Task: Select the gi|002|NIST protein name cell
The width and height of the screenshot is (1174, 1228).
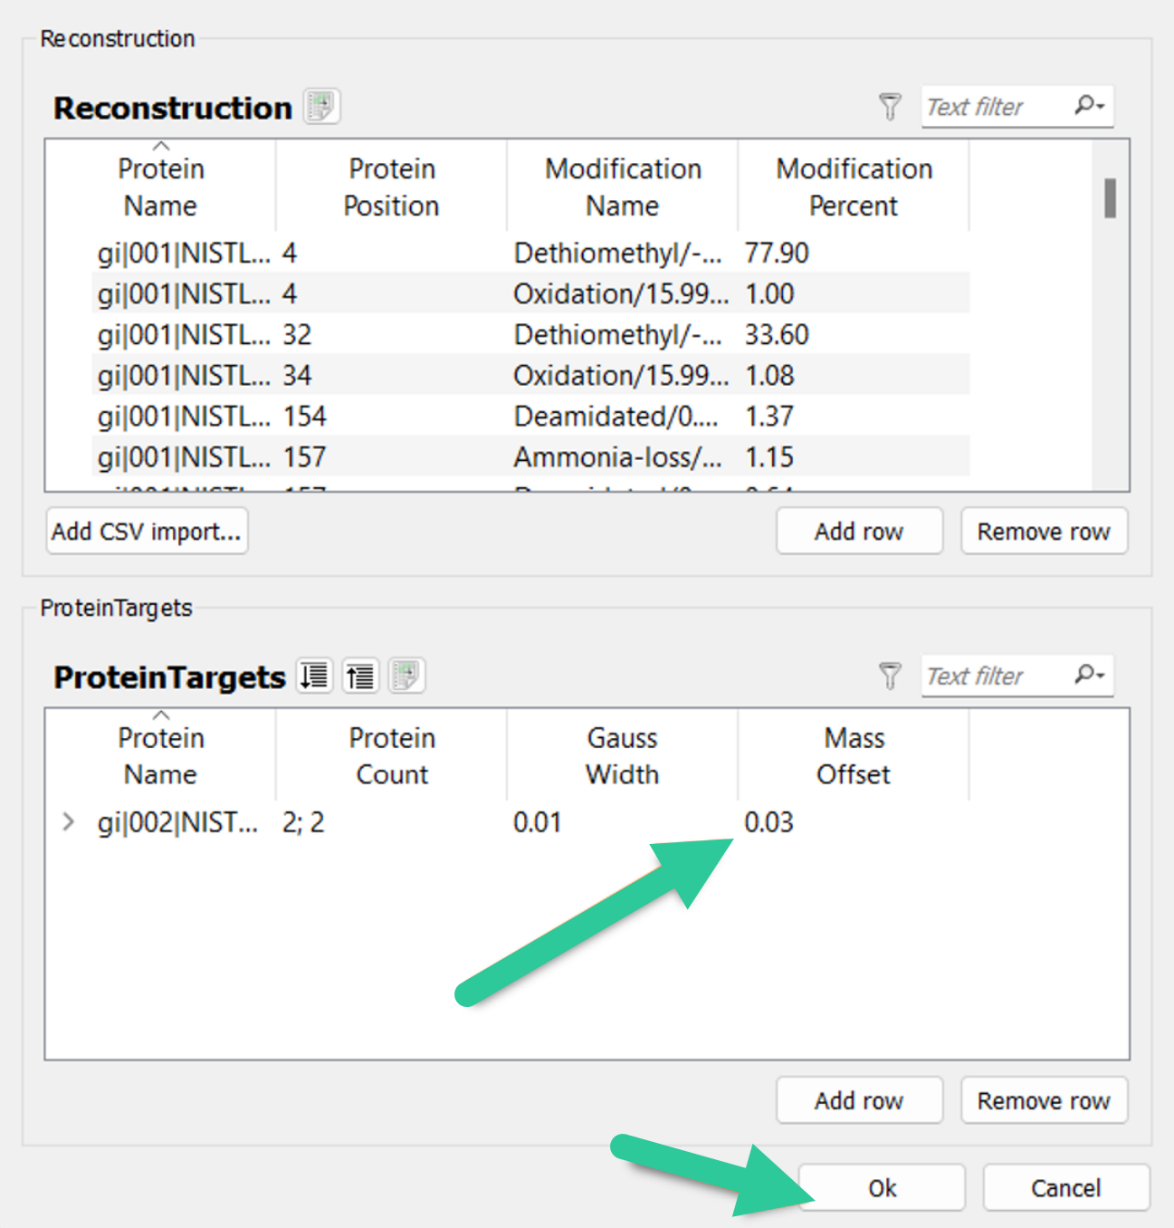Action: click(178, 822)
